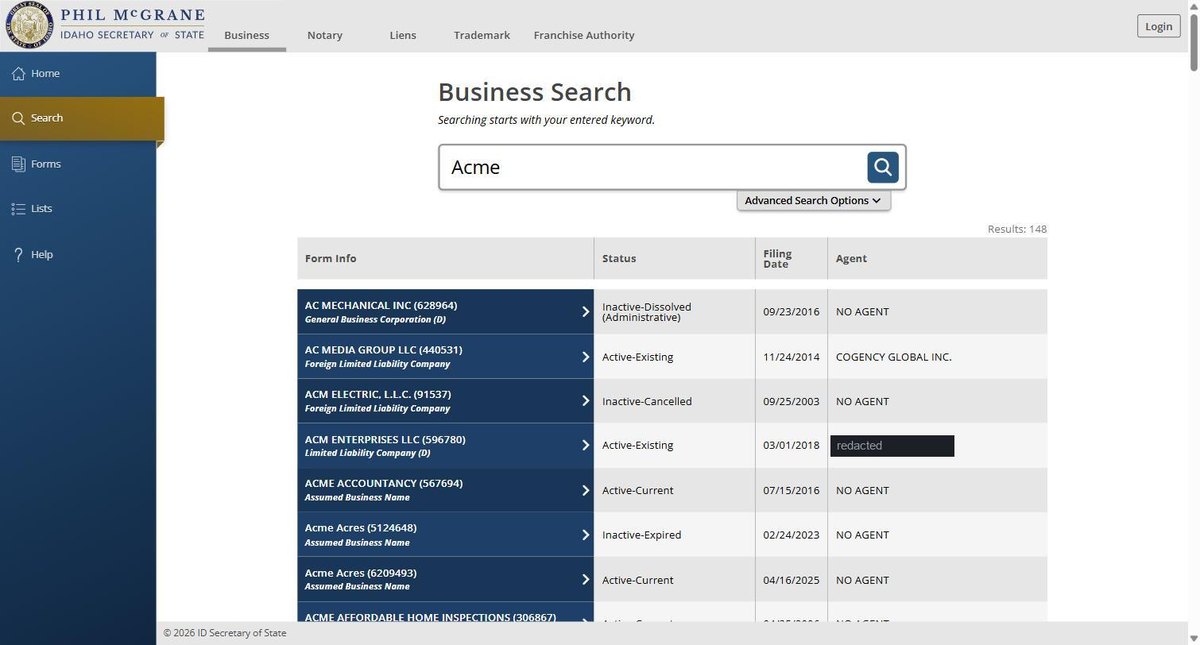The image size is (1200, 645).
Task: Click COGENCY GLOBAL INC. agent cell
Action: tap(937, 357)
